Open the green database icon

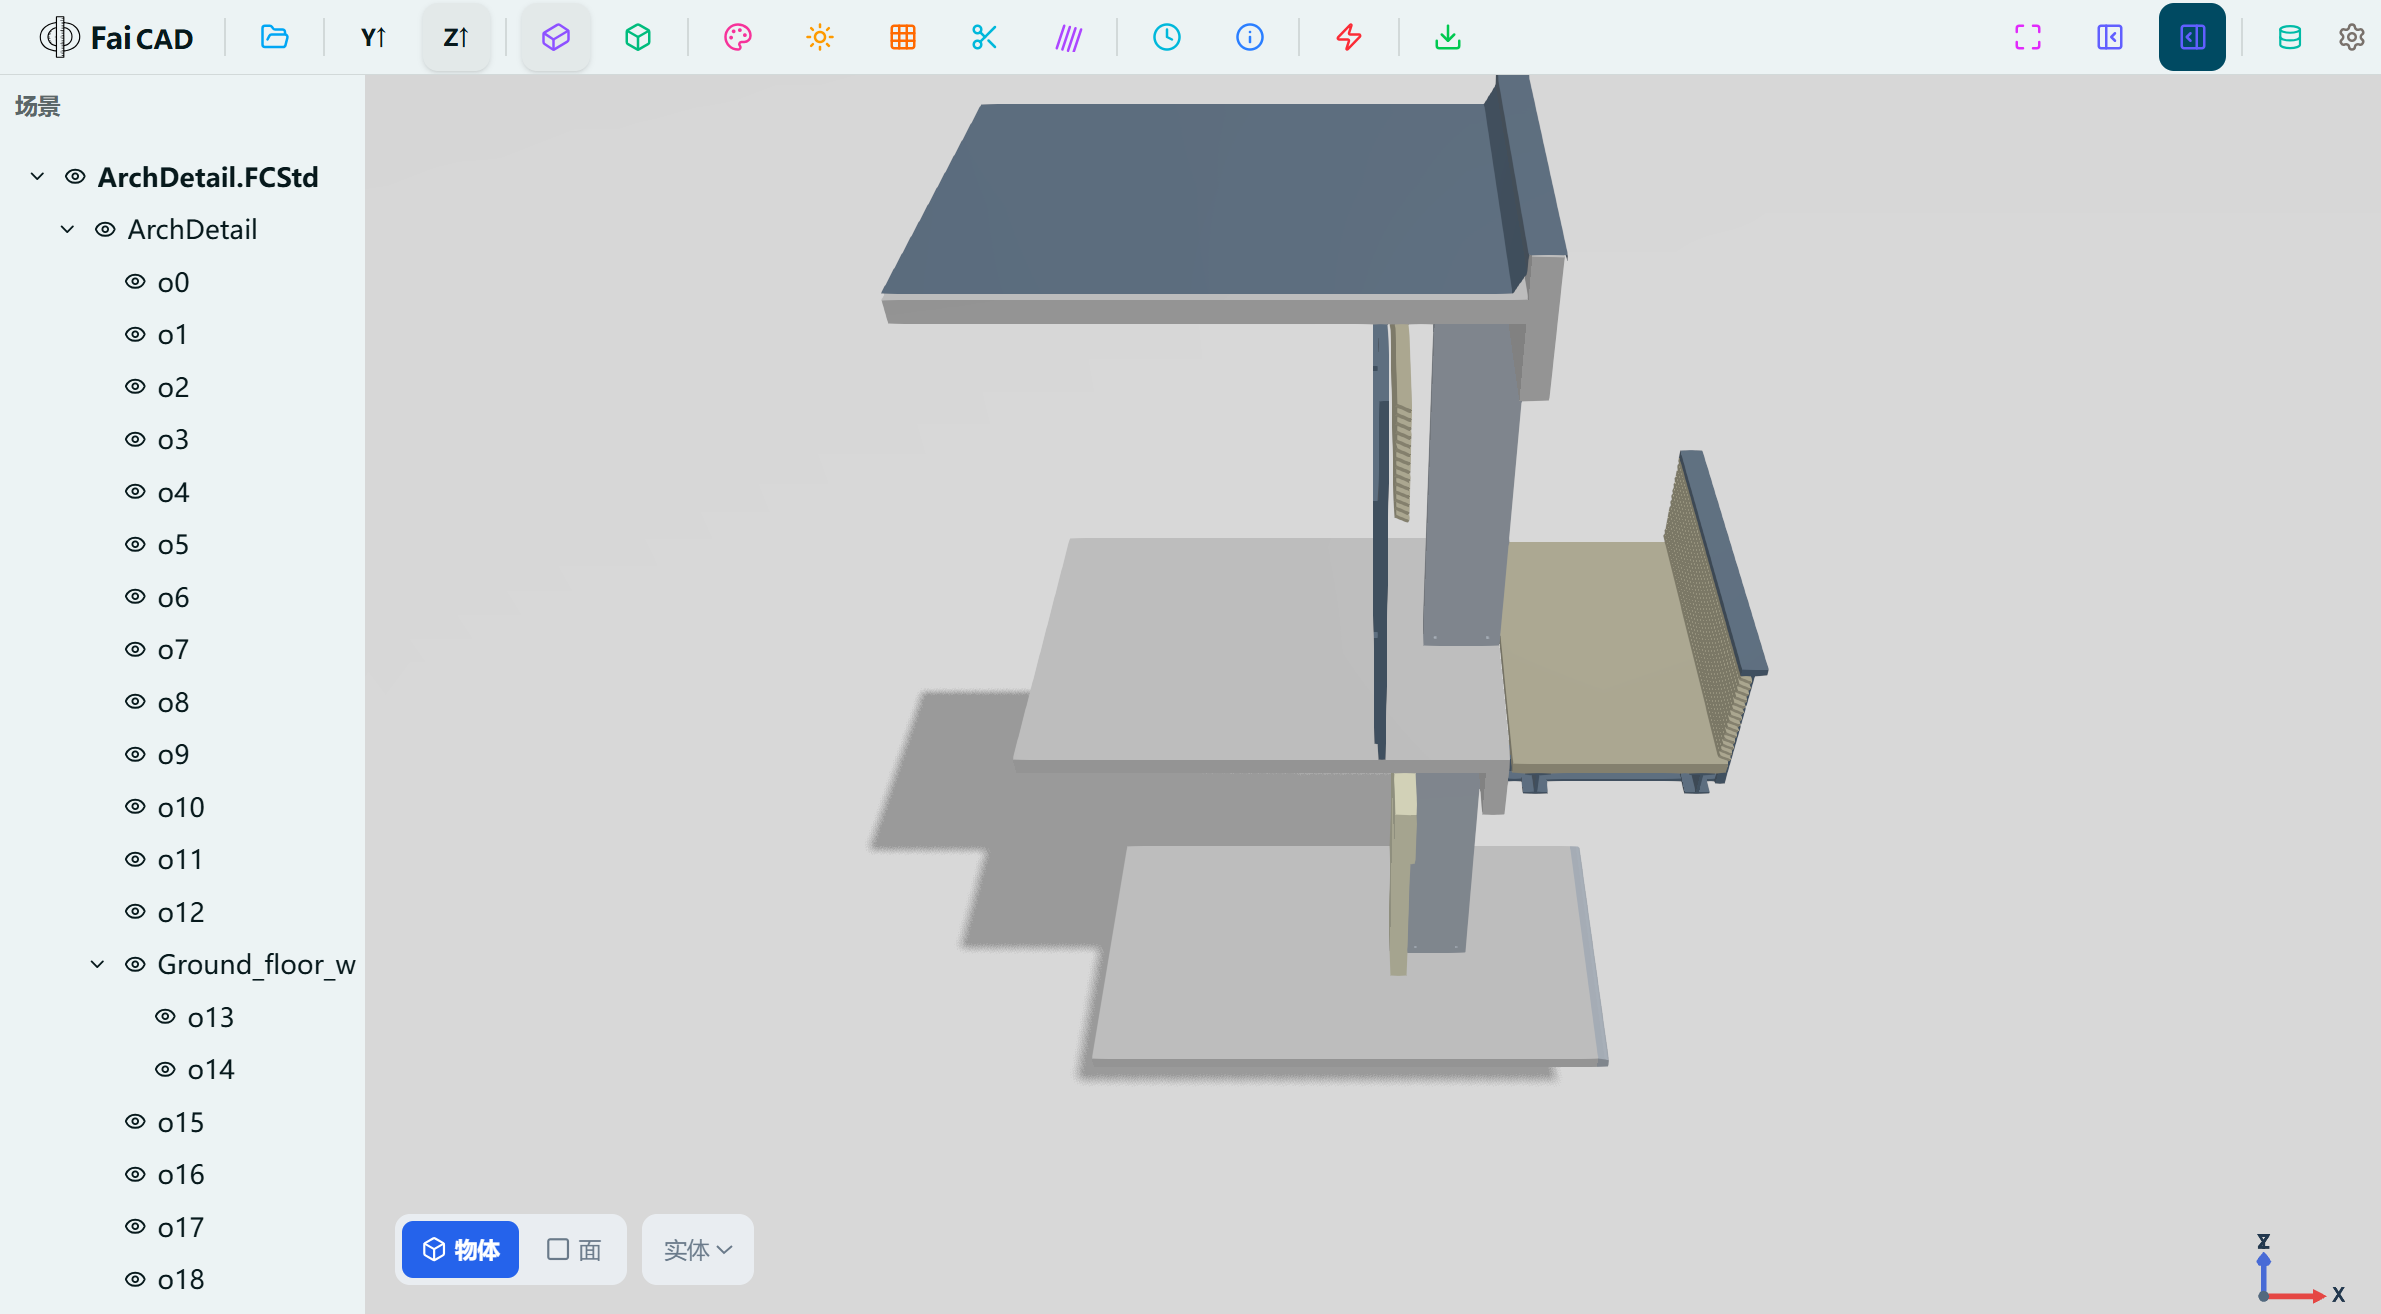point(2290,38)
